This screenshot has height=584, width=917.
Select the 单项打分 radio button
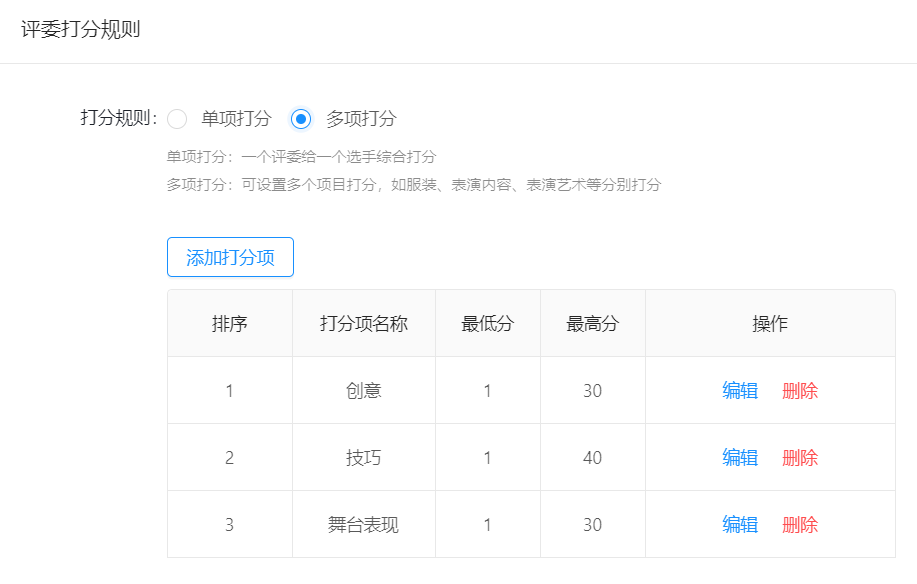177,119
